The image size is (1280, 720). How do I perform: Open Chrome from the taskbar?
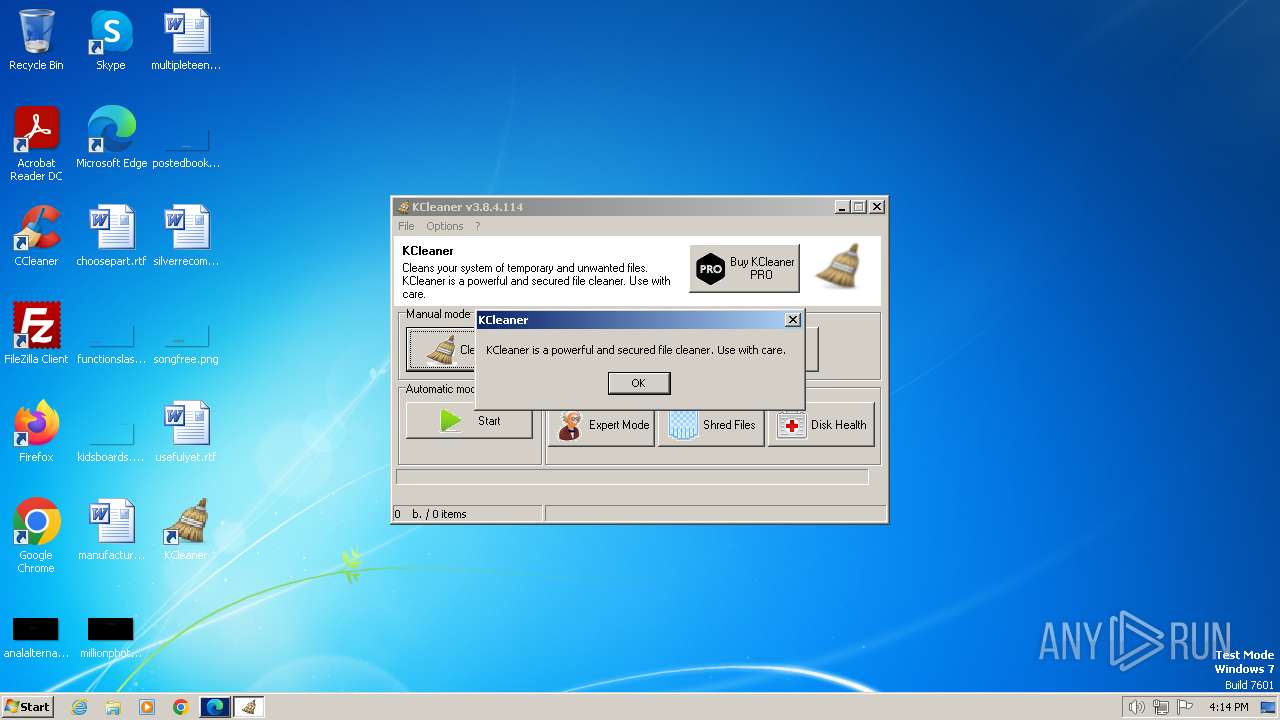pyautogui.click(x=180, y=707)
